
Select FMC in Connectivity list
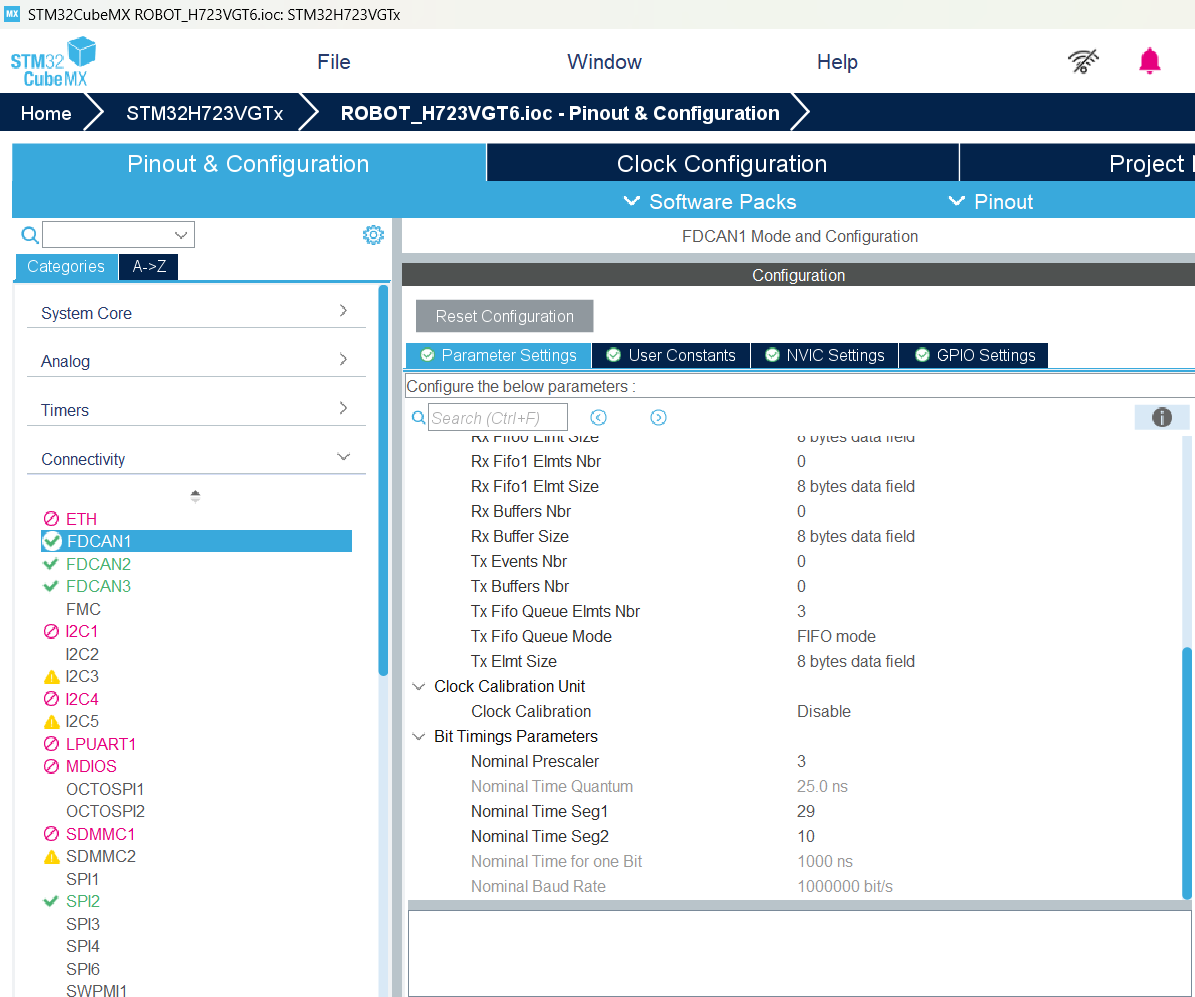pos(83,609)
